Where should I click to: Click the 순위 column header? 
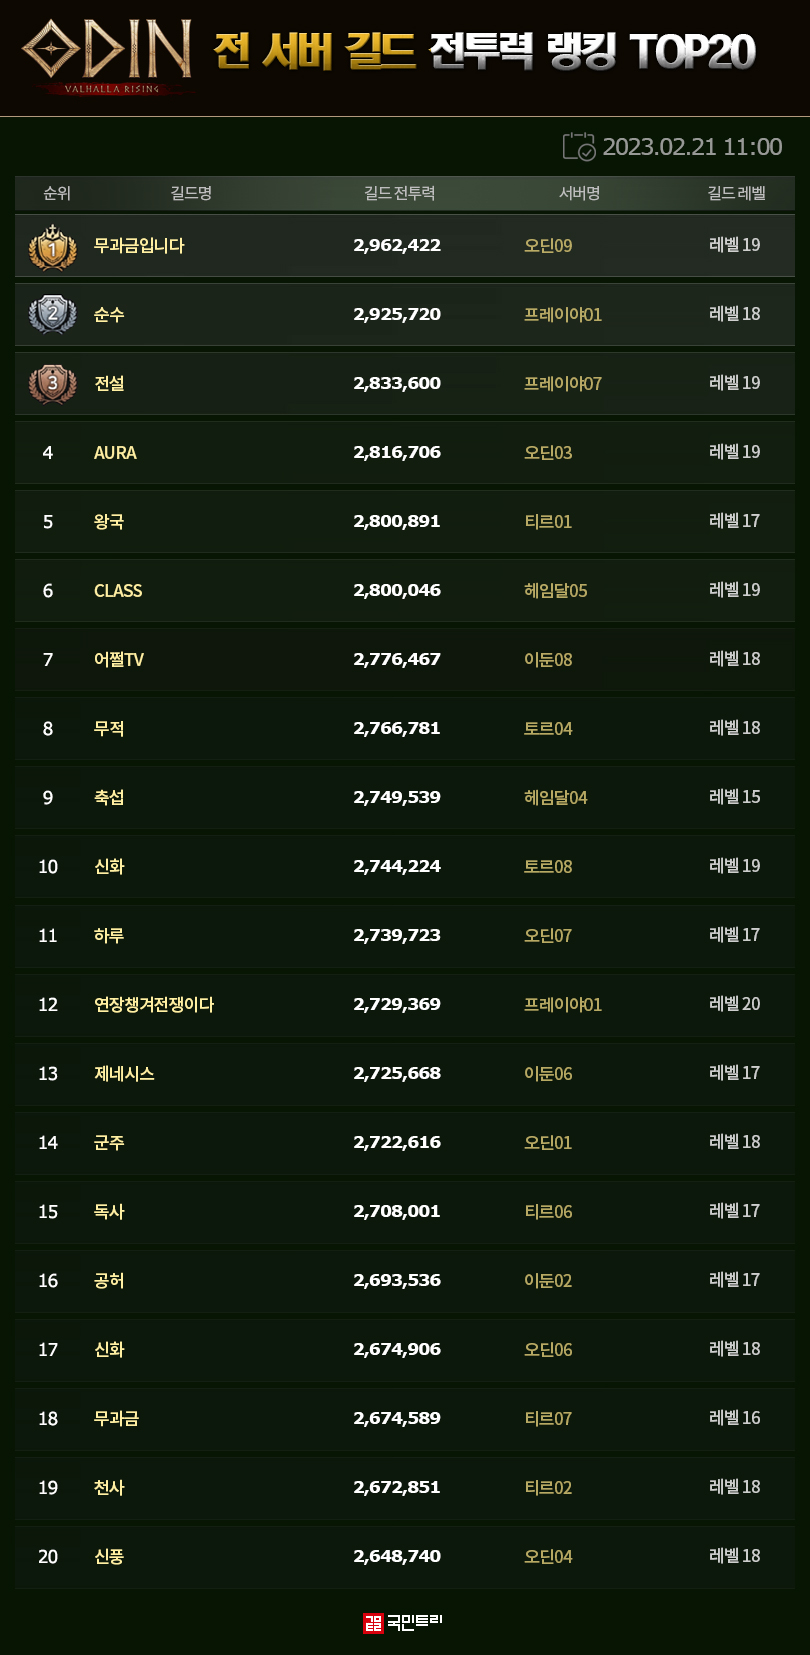click(x=57, y=193)
